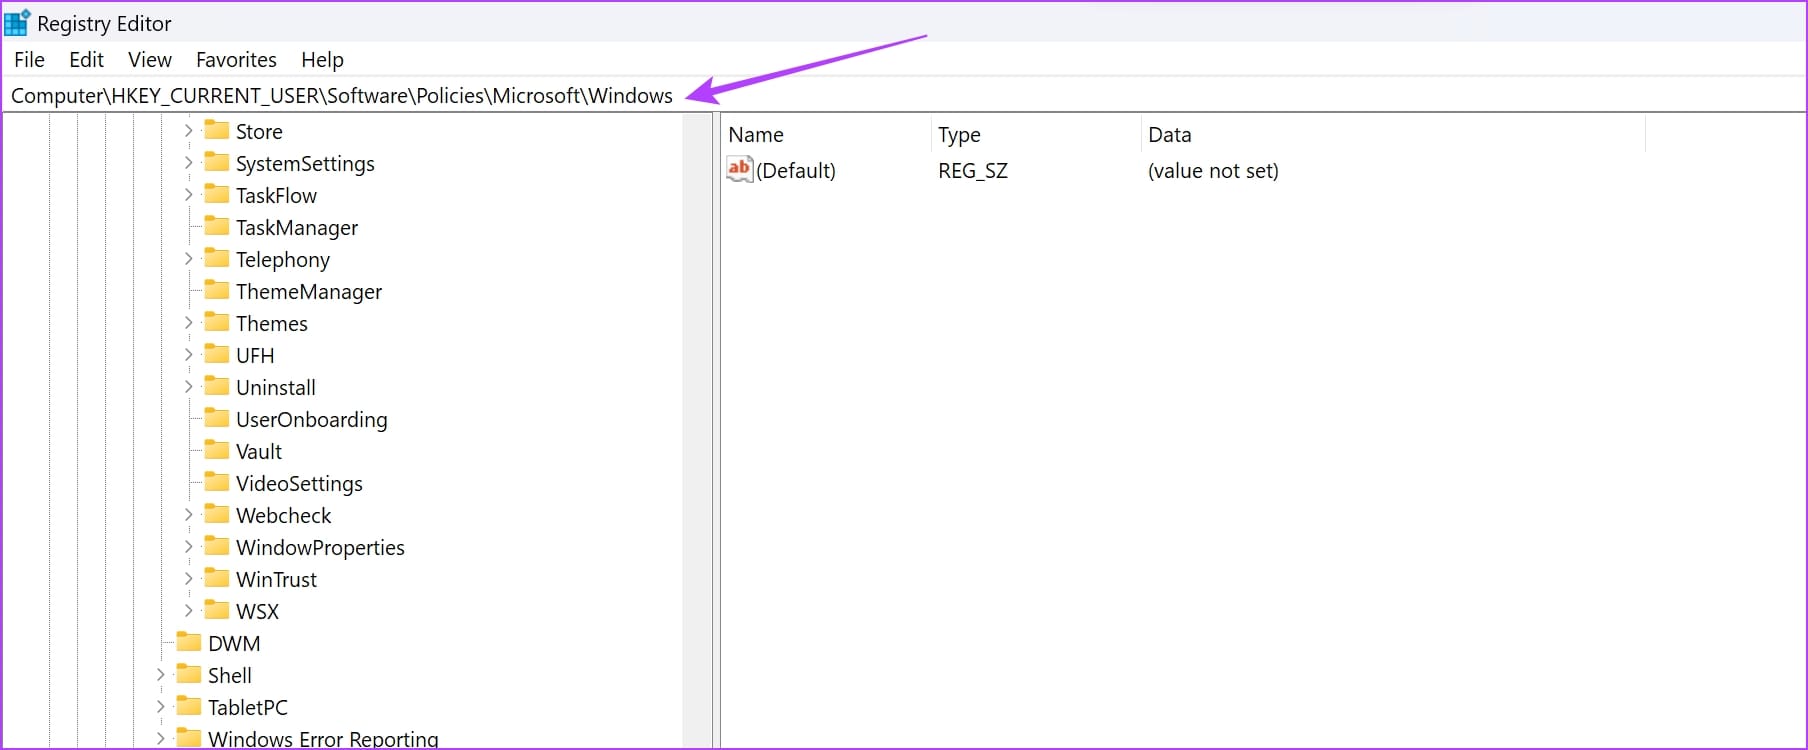The image size is (1808, 750).
Task: Expand the WindowProperties key
Action: pos(188,547)
